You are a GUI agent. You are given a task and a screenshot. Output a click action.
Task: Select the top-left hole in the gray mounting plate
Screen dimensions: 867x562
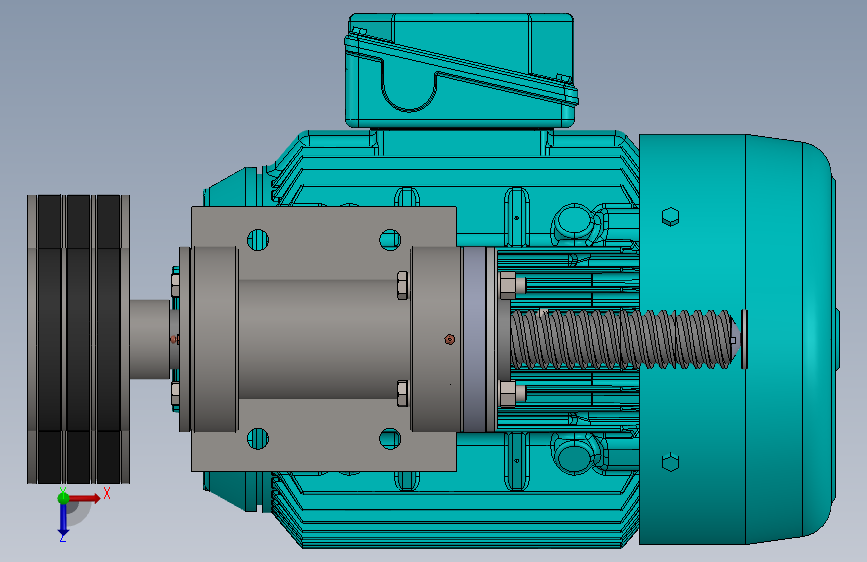[258, 240]
